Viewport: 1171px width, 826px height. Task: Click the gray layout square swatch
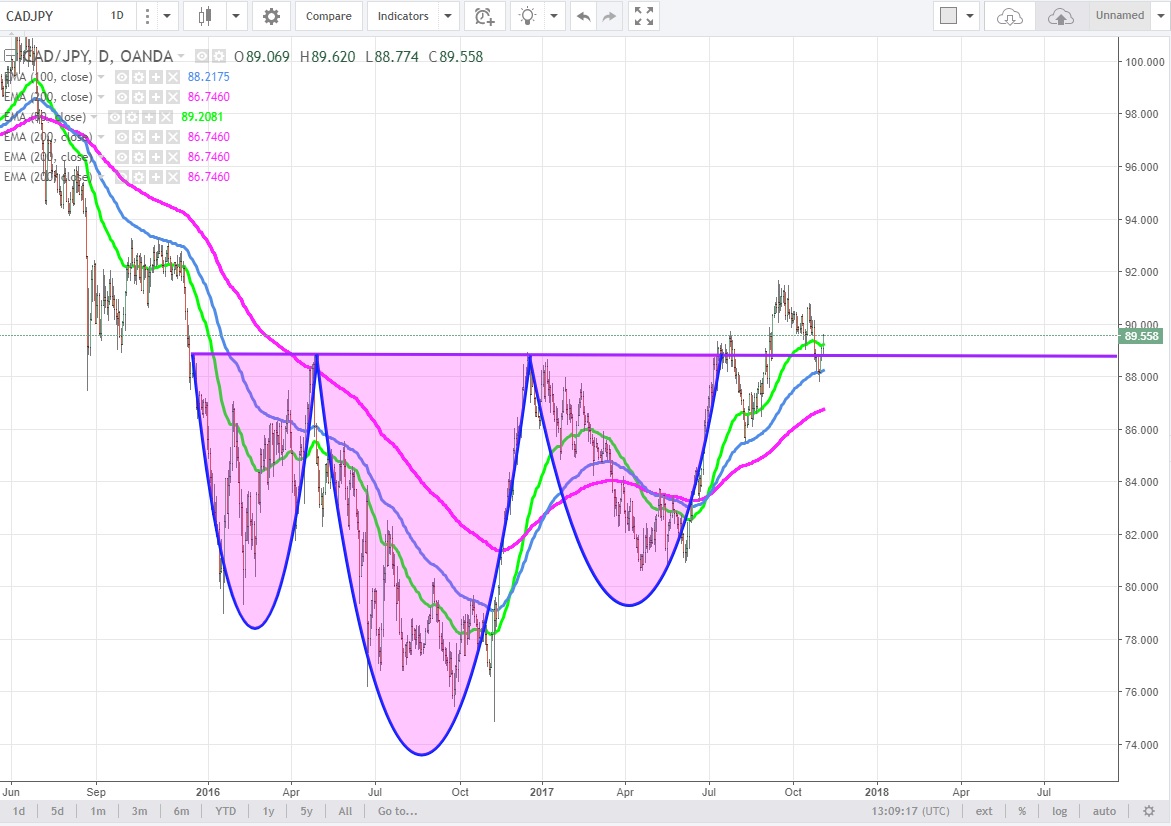click(x=949, y=16)
